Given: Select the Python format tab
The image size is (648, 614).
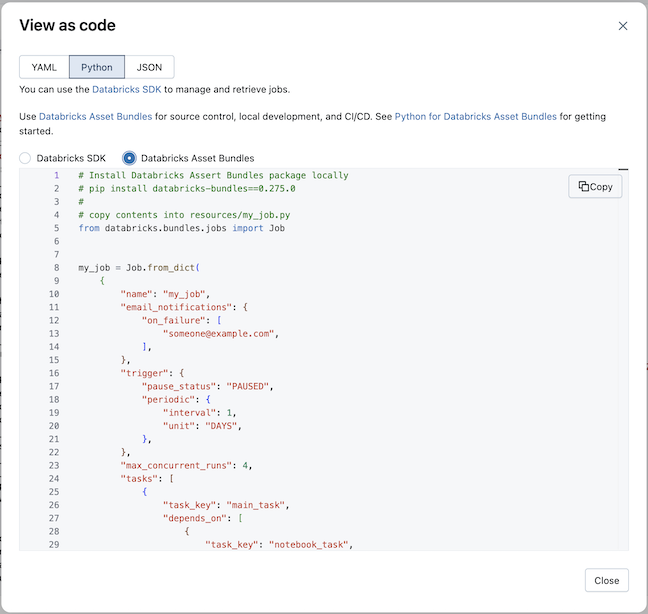Looking at the screenshot, I should 97,67.
